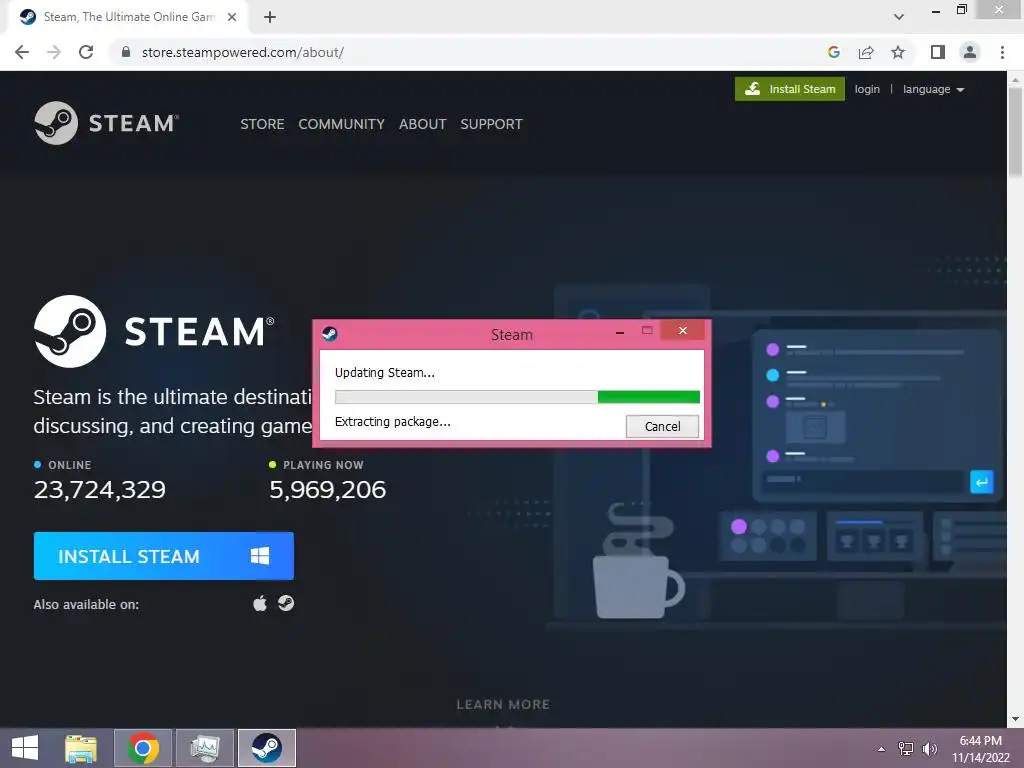Open File Explorer from taskbar
The image size is (1024, 768).
tap(81, 748)
